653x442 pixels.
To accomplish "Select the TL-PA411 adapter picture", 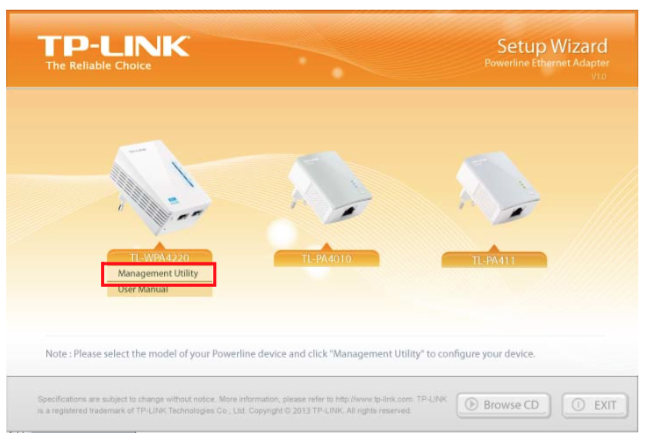I will pos(497,189).
